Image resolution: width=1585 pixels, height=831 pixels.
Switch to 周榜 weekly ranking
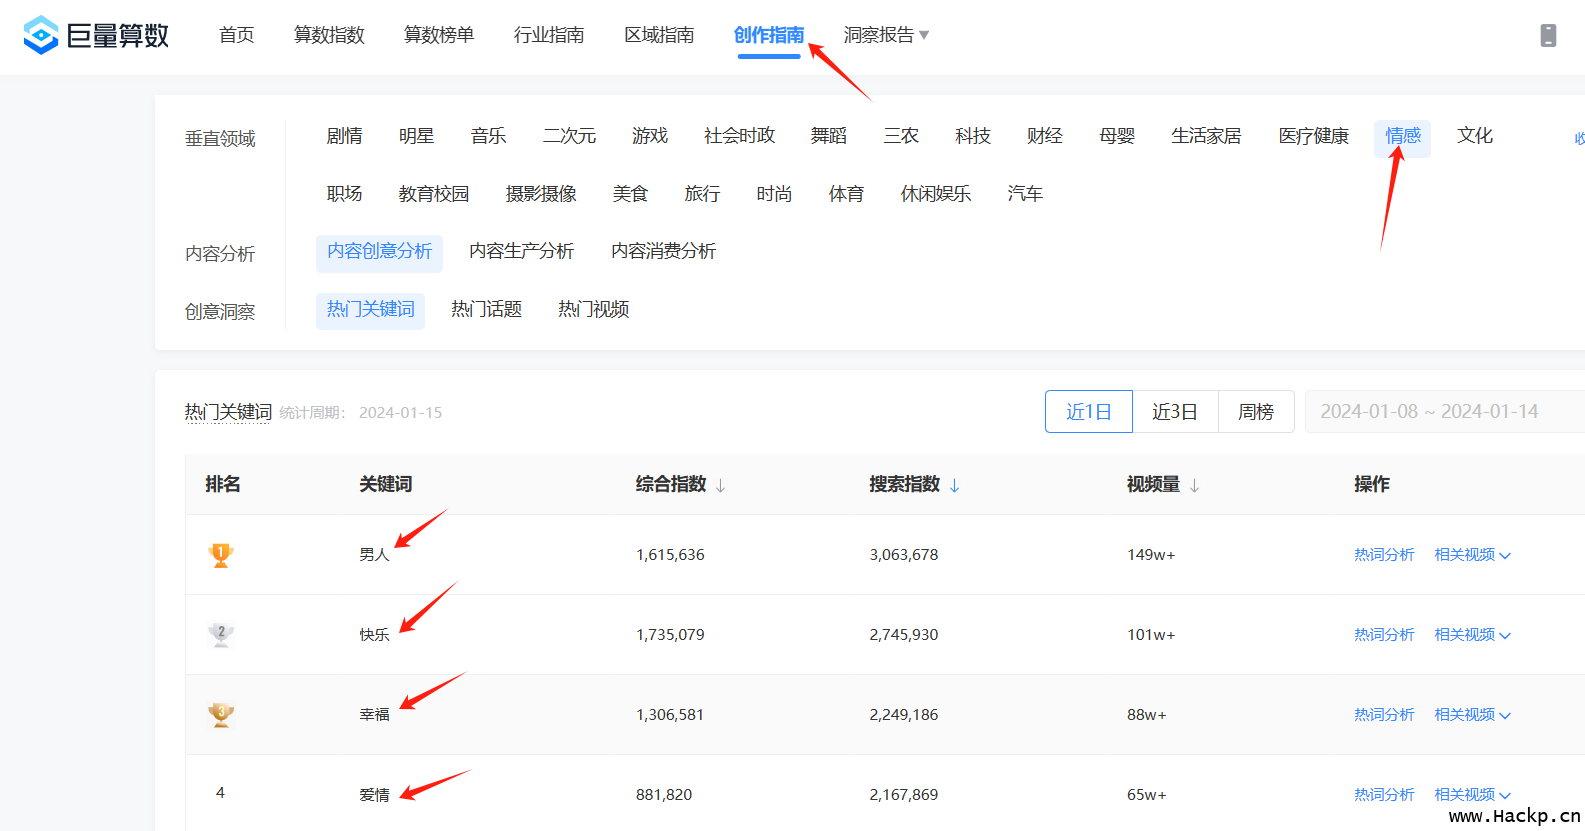coord(1255,412)
